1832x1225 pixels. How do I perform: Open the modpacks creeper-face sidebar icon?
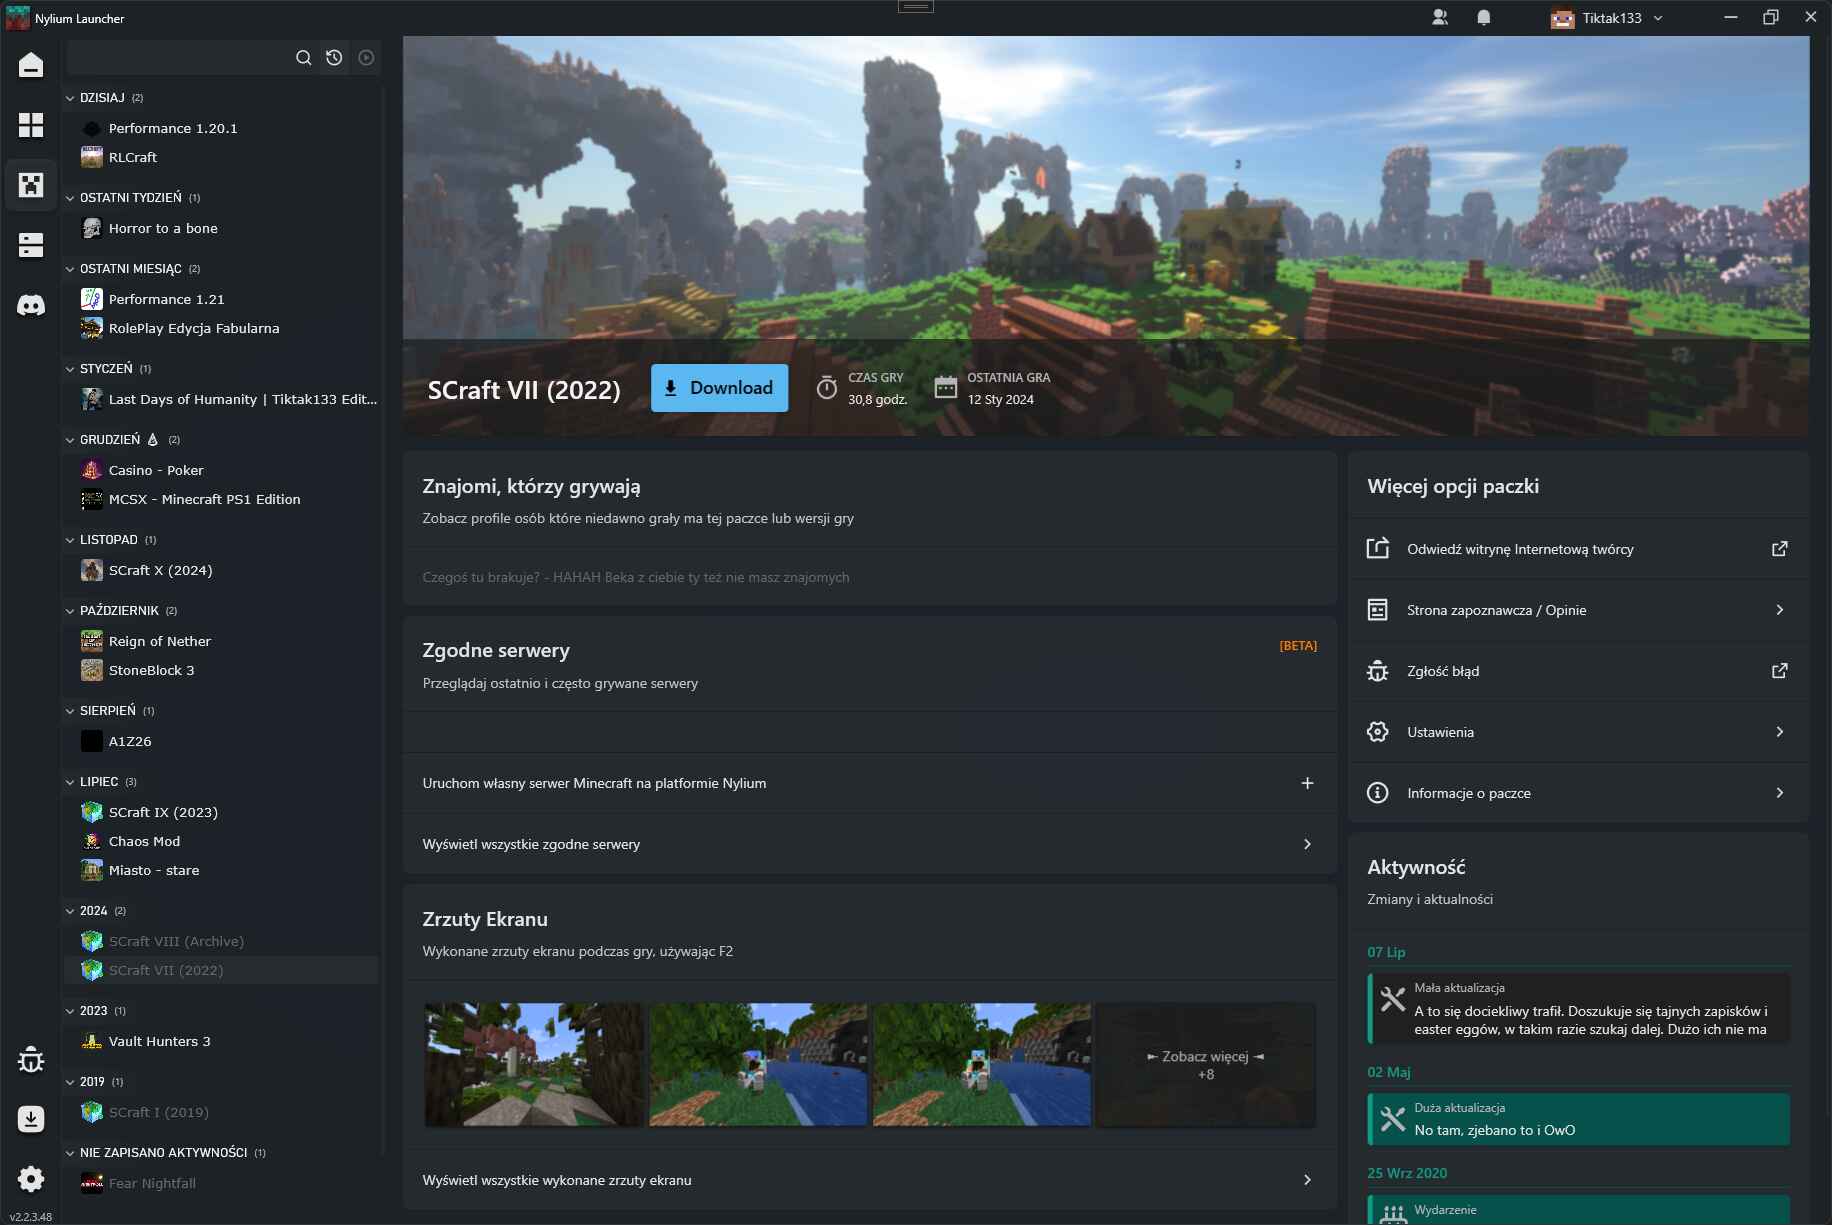tap(31, 185)
